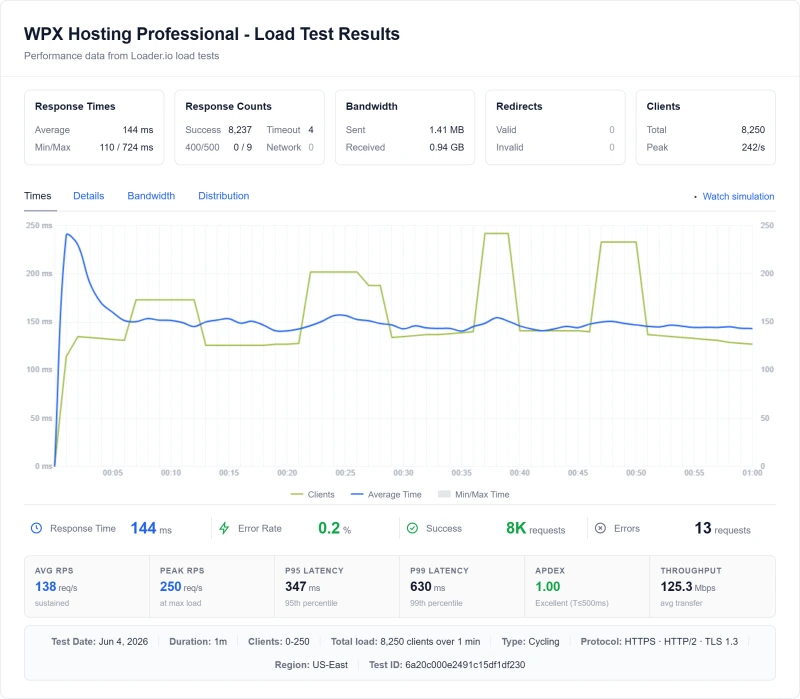Image resolution: width=800 pixels, height=699 pixels.
Task: Click the 250 ms y-axis label
Action: pyautogui.click(x=39, y=226)
